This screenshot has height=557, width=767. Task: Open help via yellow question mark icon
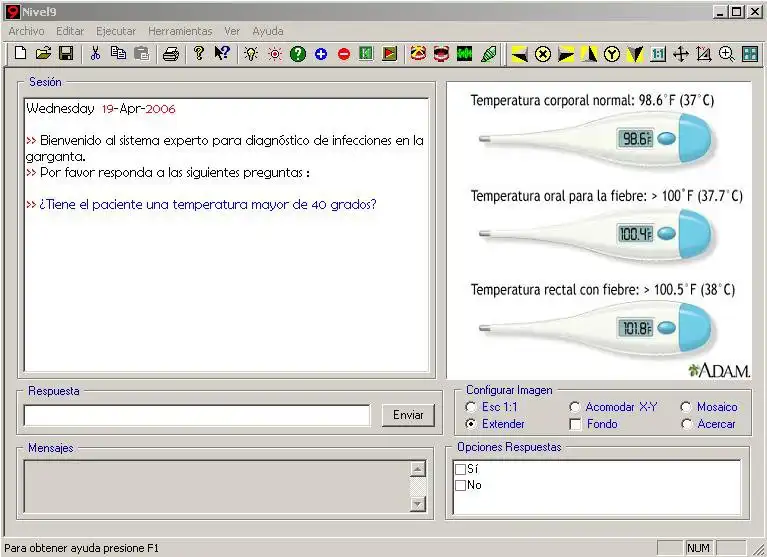click(198, 53)
